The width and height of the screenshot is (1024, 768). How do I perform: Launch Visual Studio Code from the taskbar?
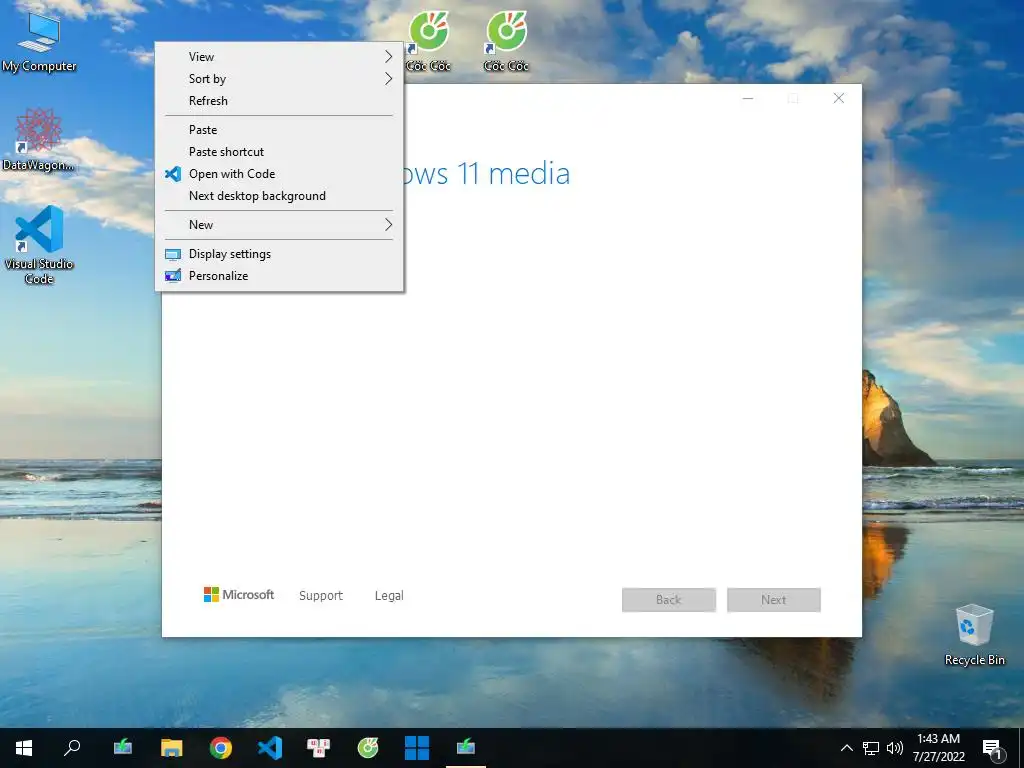tap(270, 748)
